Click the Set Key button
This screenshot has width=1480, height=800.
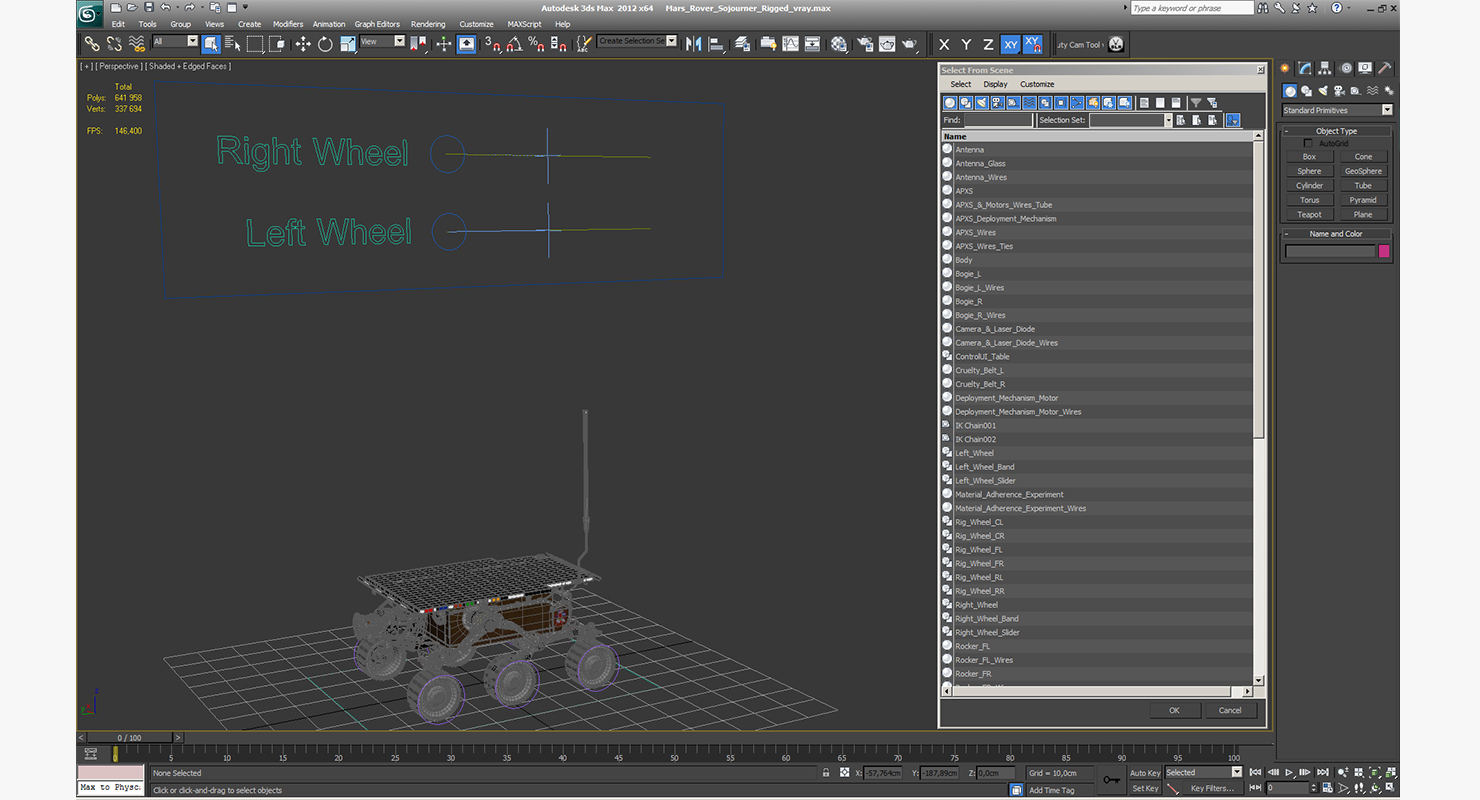click(x=1145, y=789)
